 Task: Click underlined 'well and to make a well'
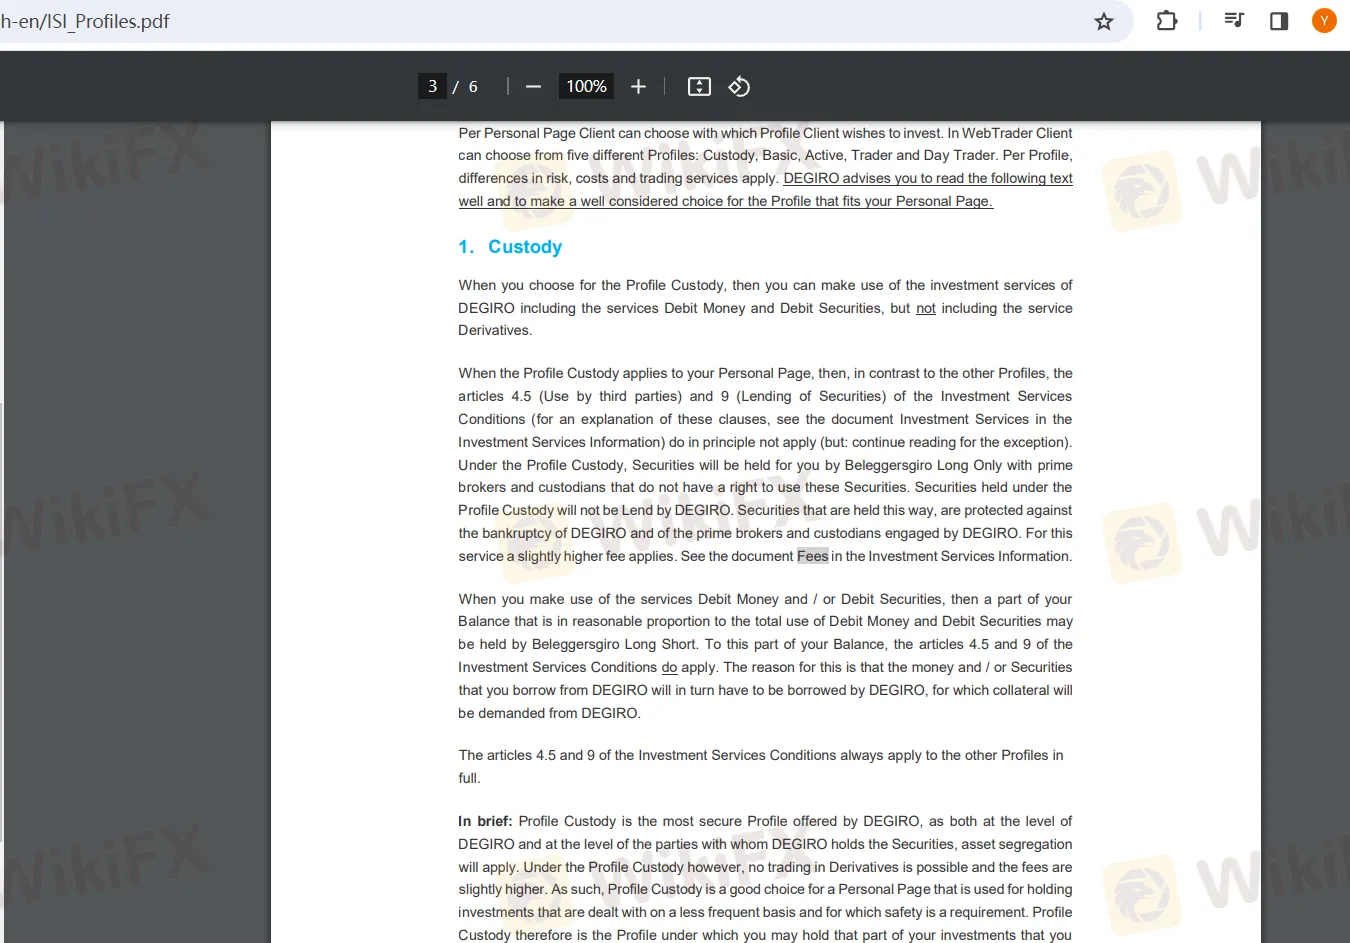point(531,201)
